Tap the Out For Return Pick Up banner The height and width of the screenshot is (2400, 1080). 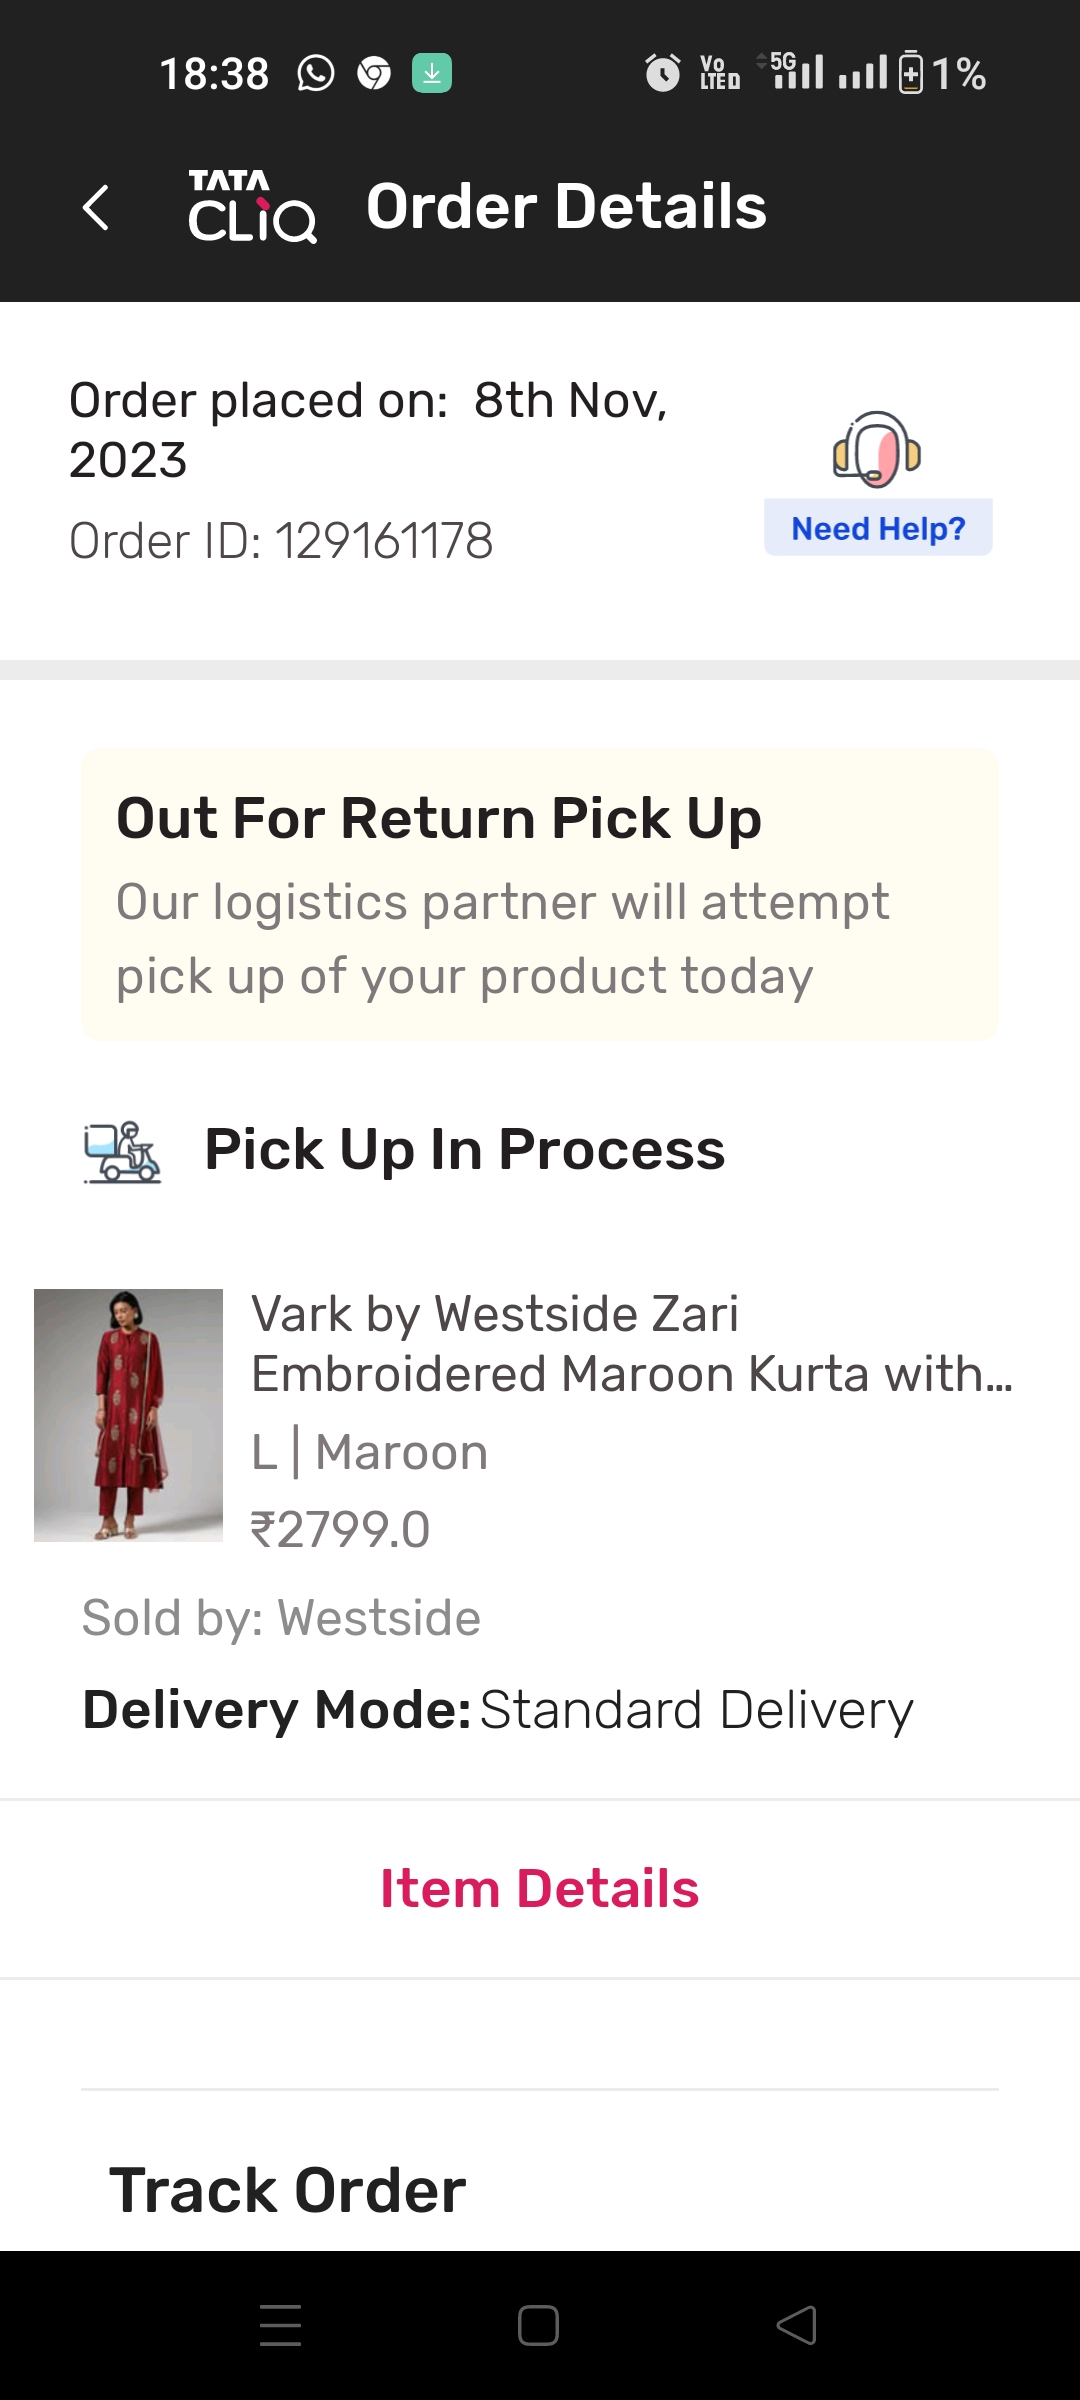[x=540, y=895]
